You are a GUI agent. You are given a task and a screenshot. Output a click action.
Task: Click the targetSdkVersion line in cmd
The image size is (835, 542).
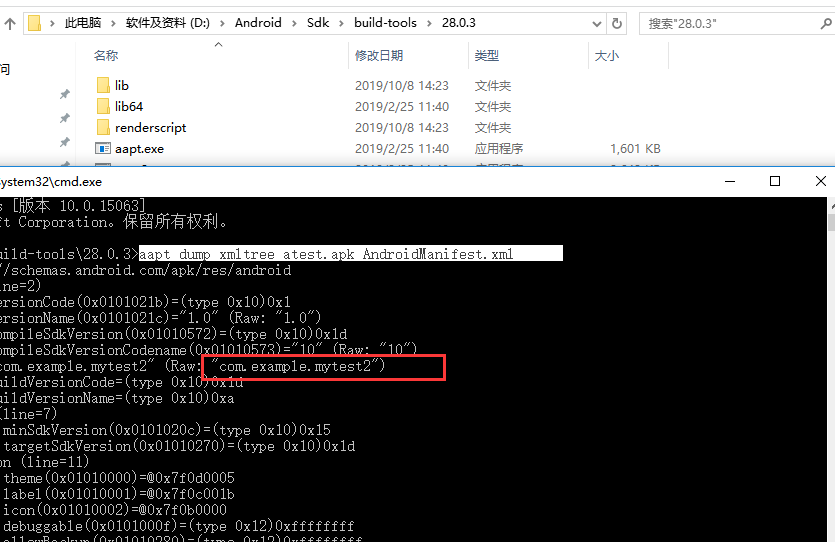(x=179, y=446)
